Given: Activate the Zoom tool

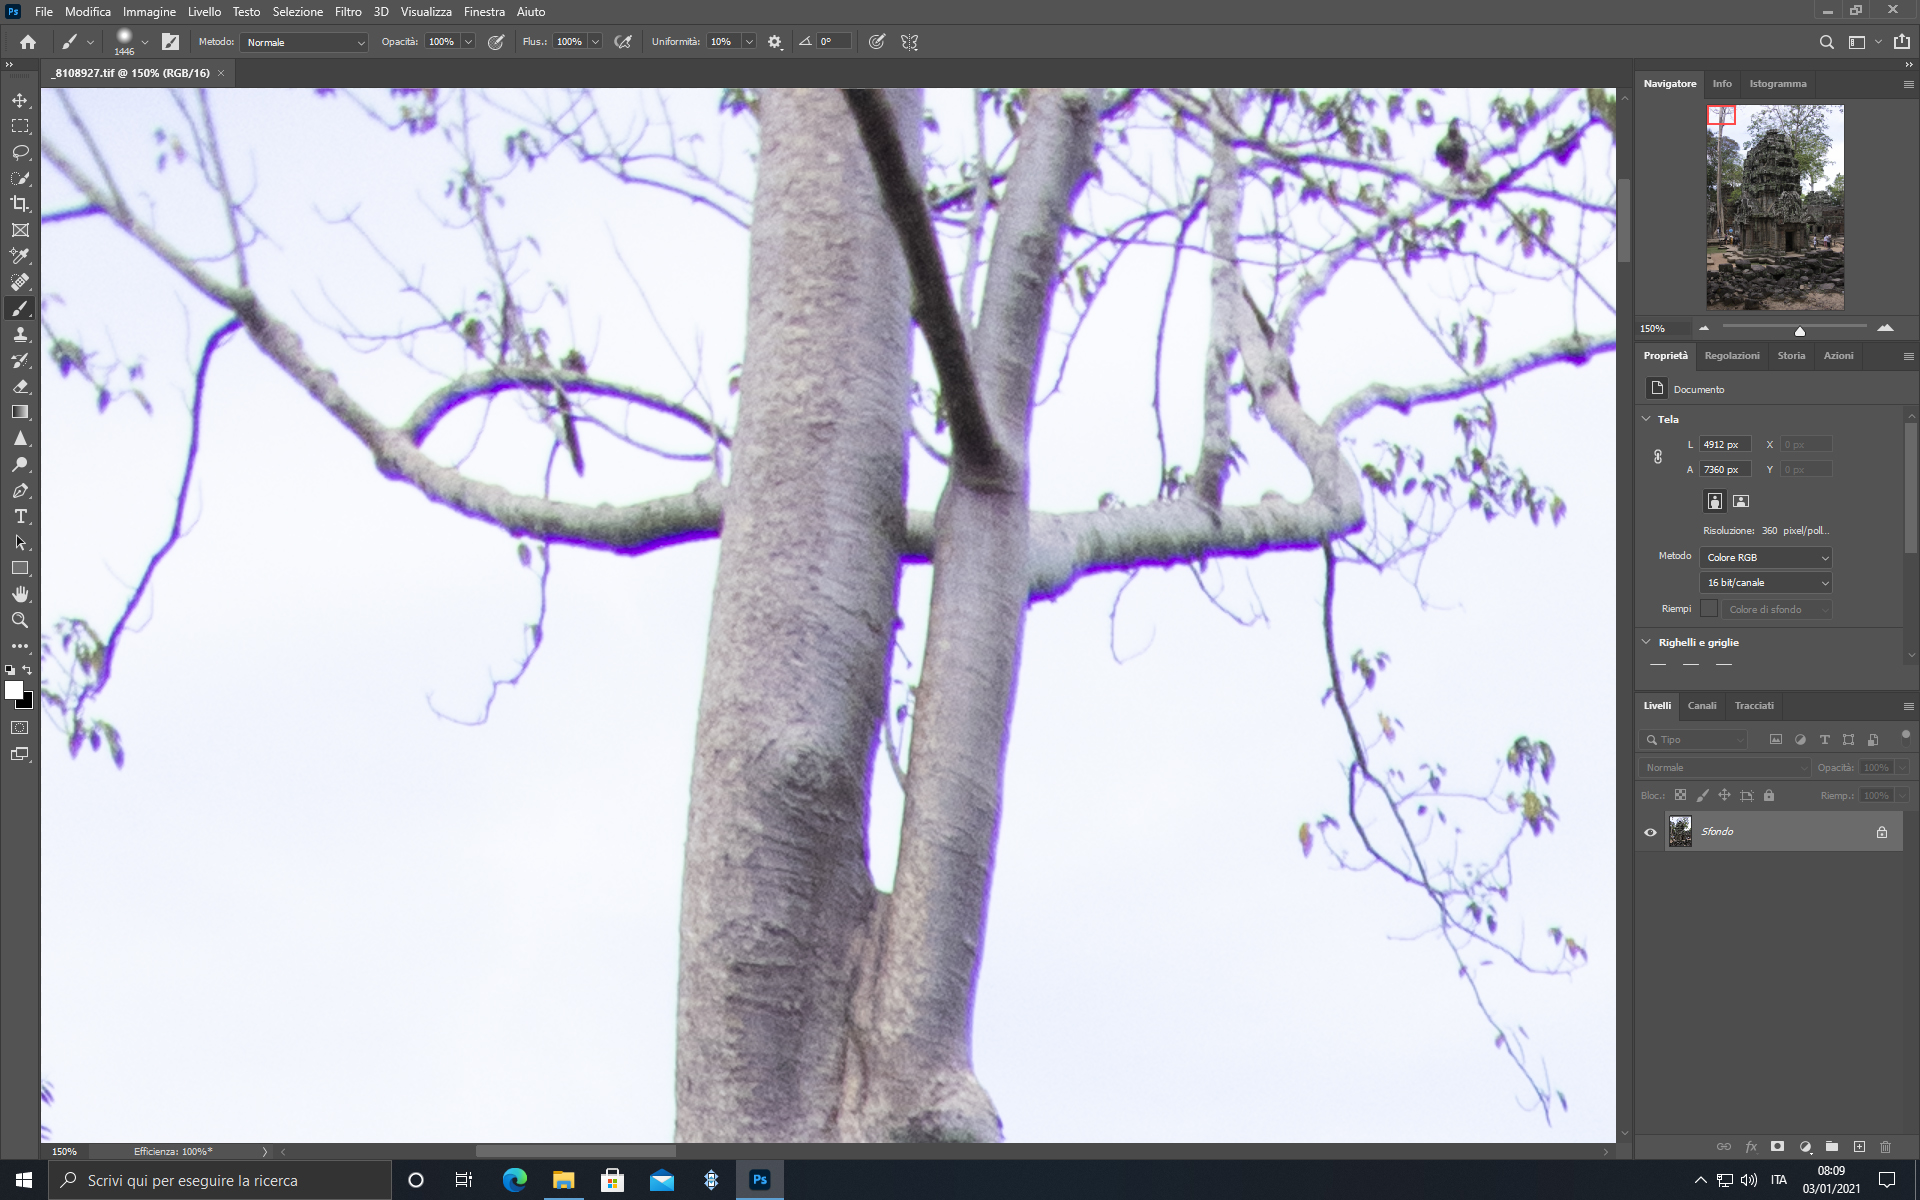Looking at the screenshot, I should pos(20,620).
